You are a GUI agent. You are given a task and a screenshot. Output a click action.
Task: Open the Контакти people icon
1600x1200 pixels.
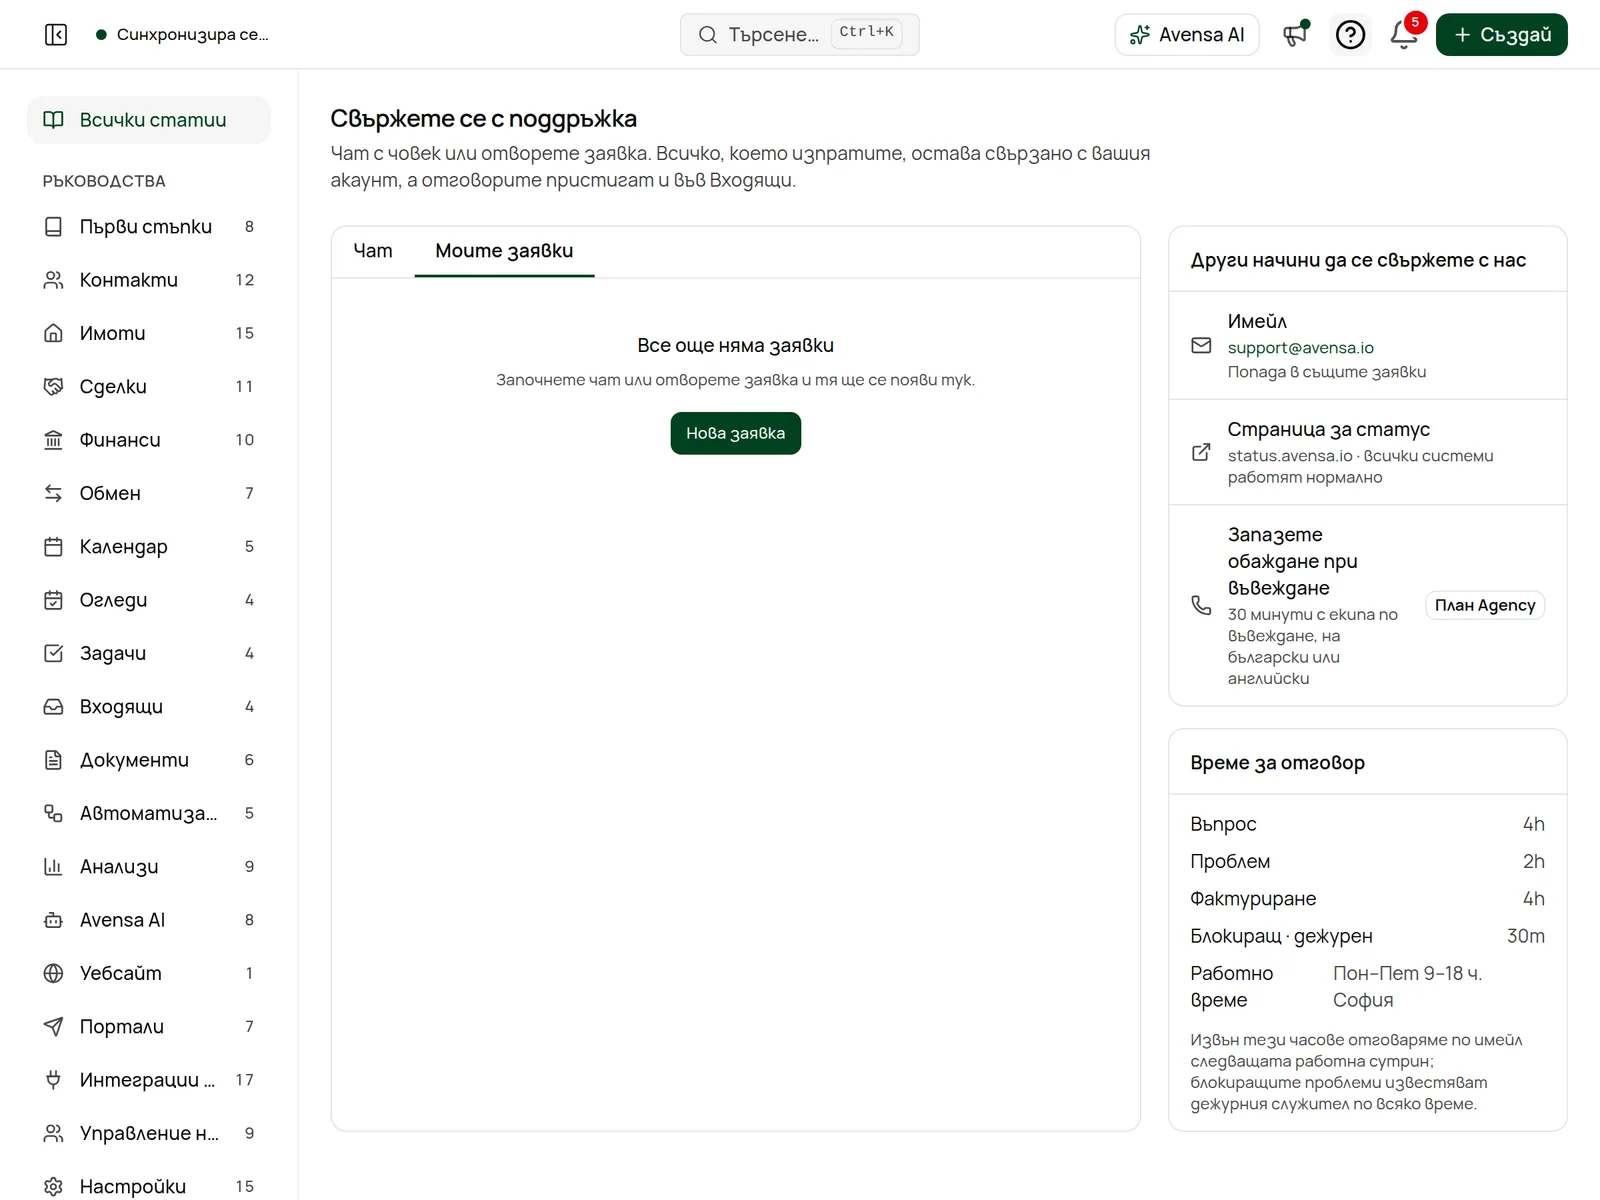point(54,280)
